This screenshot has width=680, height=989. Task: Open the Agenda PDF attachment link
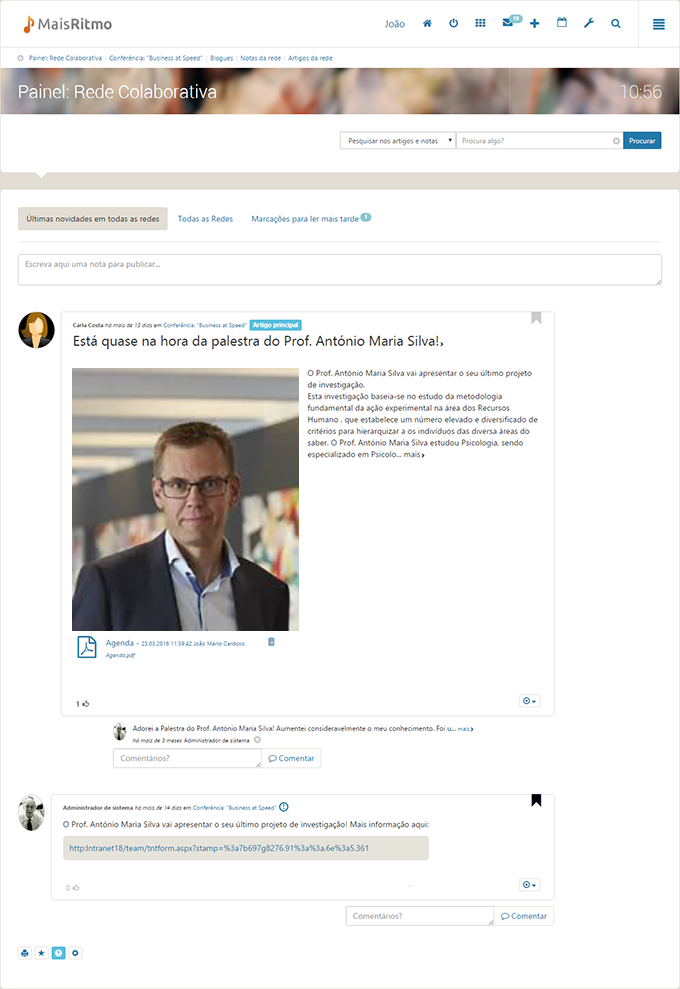[120, 643]
